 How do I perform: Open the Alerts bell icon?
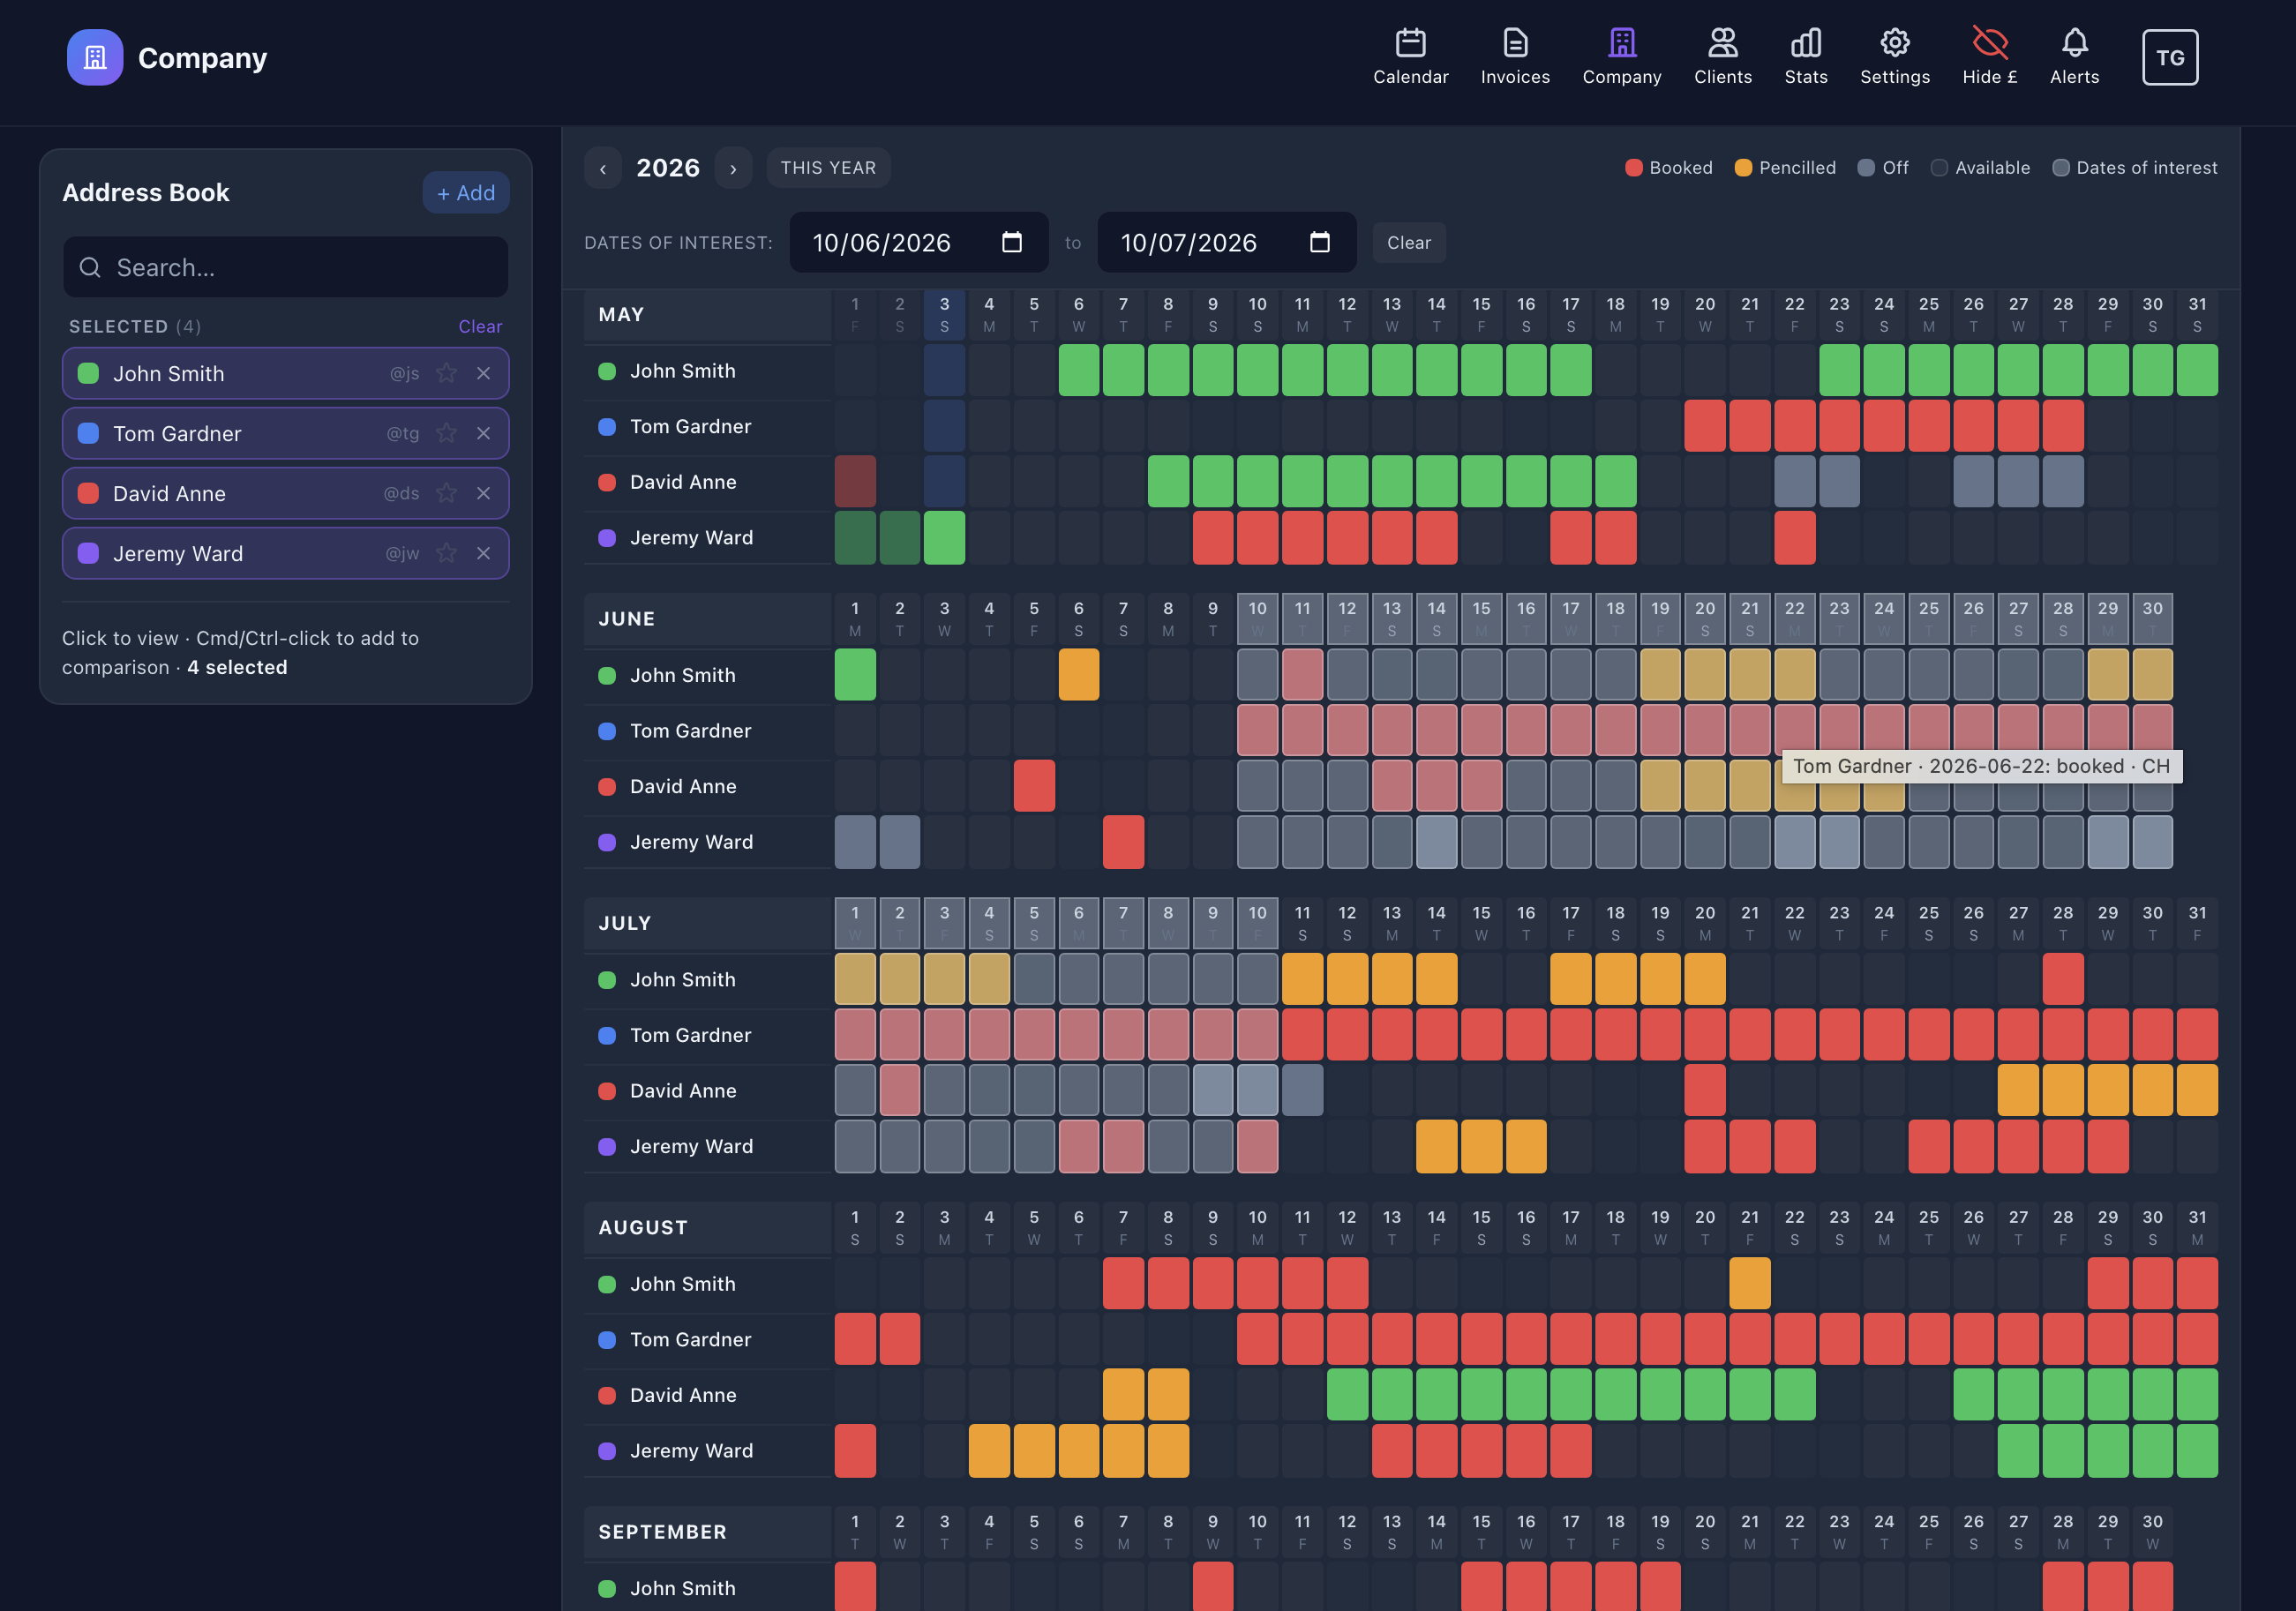click(2074, 43)
